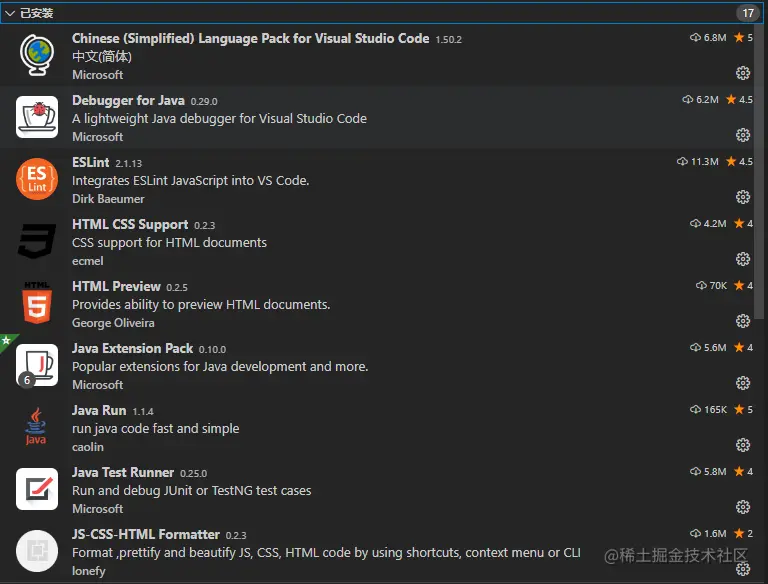Click publisher name George Oliveira
Image resolution: width=768 pixels, height=584 pixels.
(x=113, y=323)
